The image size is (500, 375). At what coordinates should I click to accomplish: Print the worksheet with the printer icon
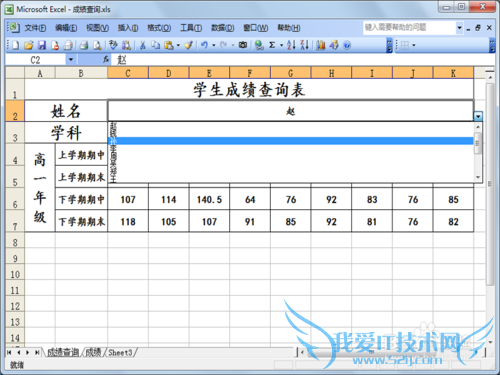[x=84, y=45]
